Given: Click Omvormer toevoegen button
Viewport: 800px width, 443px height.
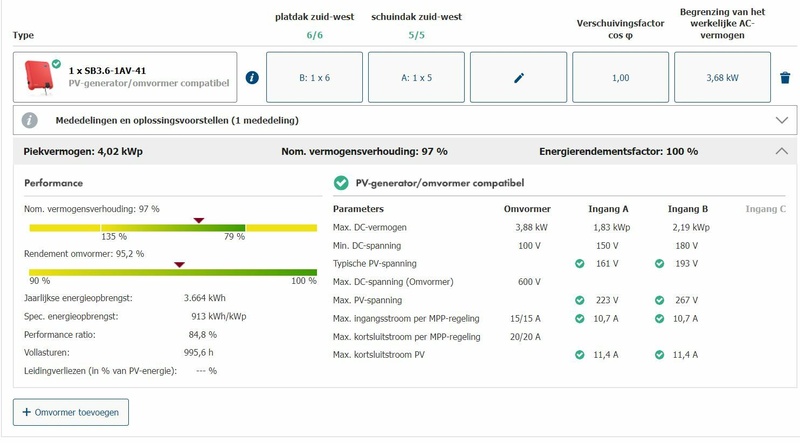Looking at the screenshot, I should [x=71, y=412].
